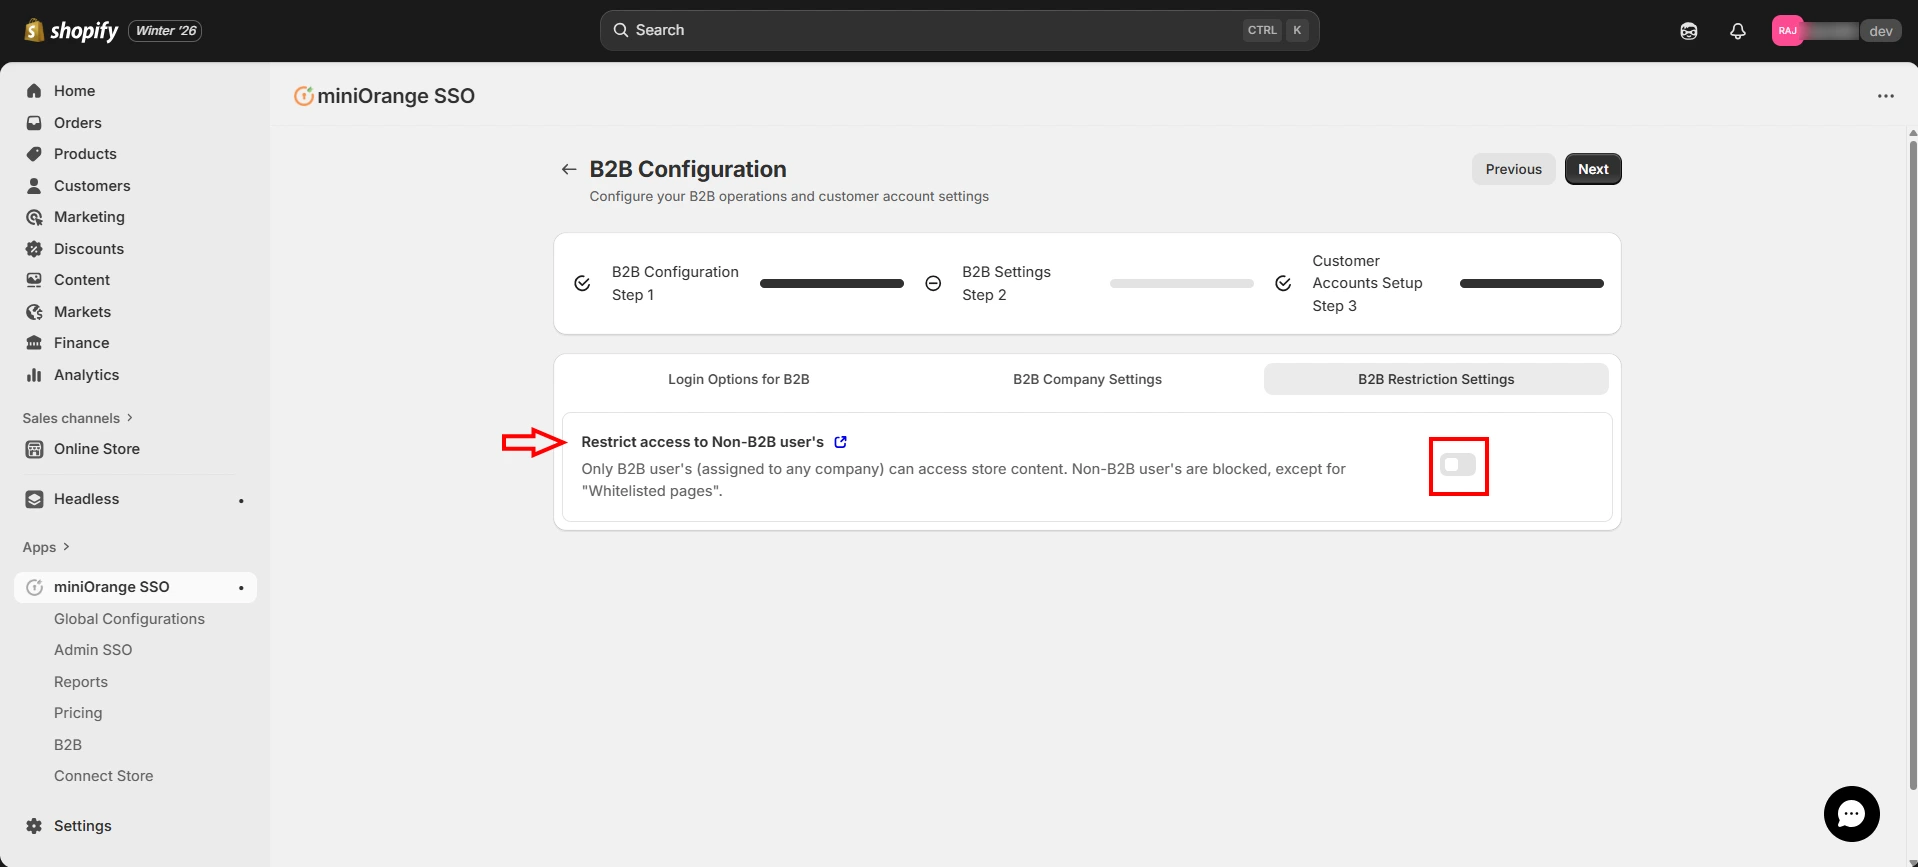The width and height of the screenshot is (1918, 867).
Task: Click the Settings gear icon
Action: pos(34,826)
